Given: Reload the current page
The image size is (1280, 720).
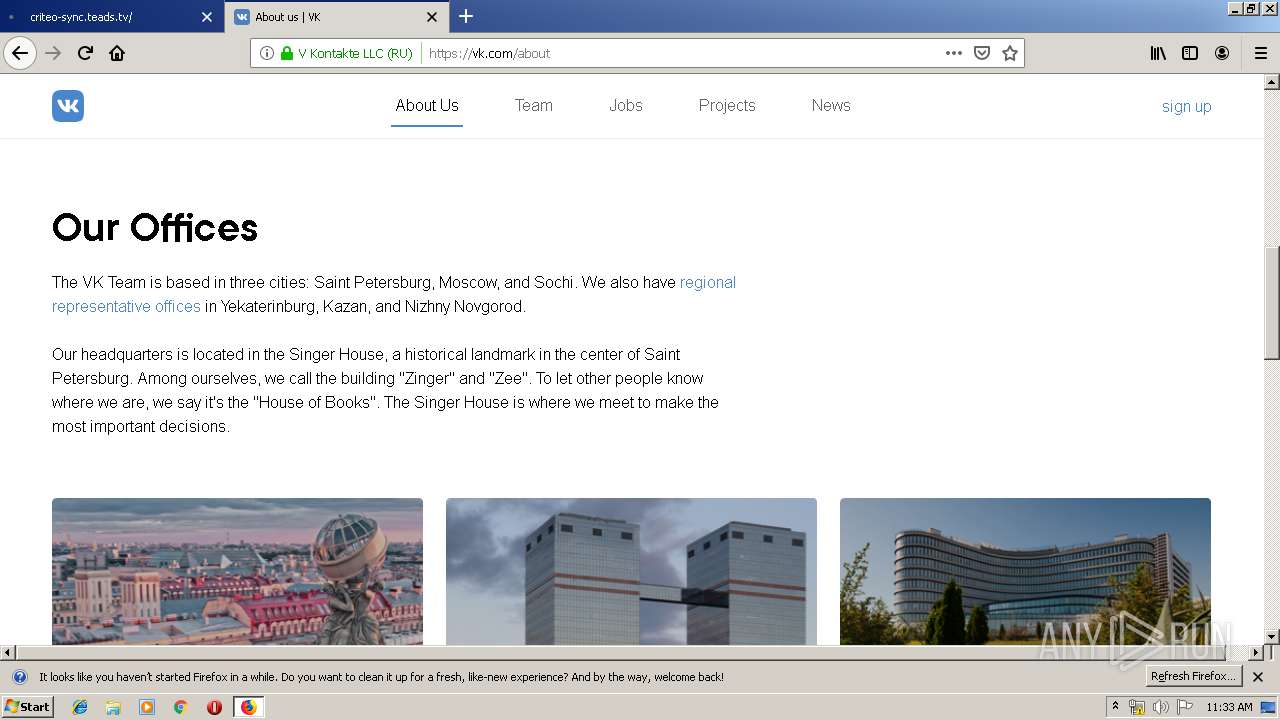Looking at the screenshot, I should pyautogui.click(x=85, y=53).
